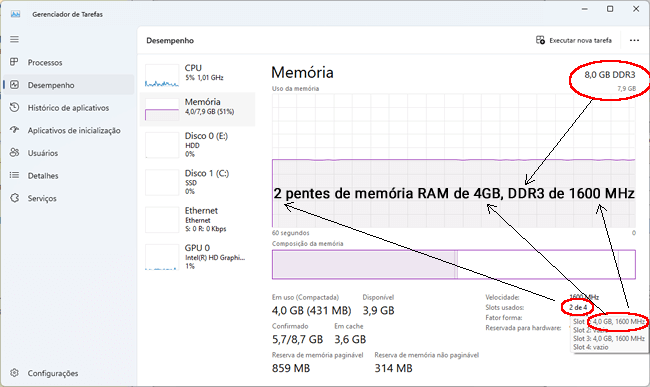Click the memory composition bar
This screenshot has height=387, width=650.
click(x=454, y=264)
